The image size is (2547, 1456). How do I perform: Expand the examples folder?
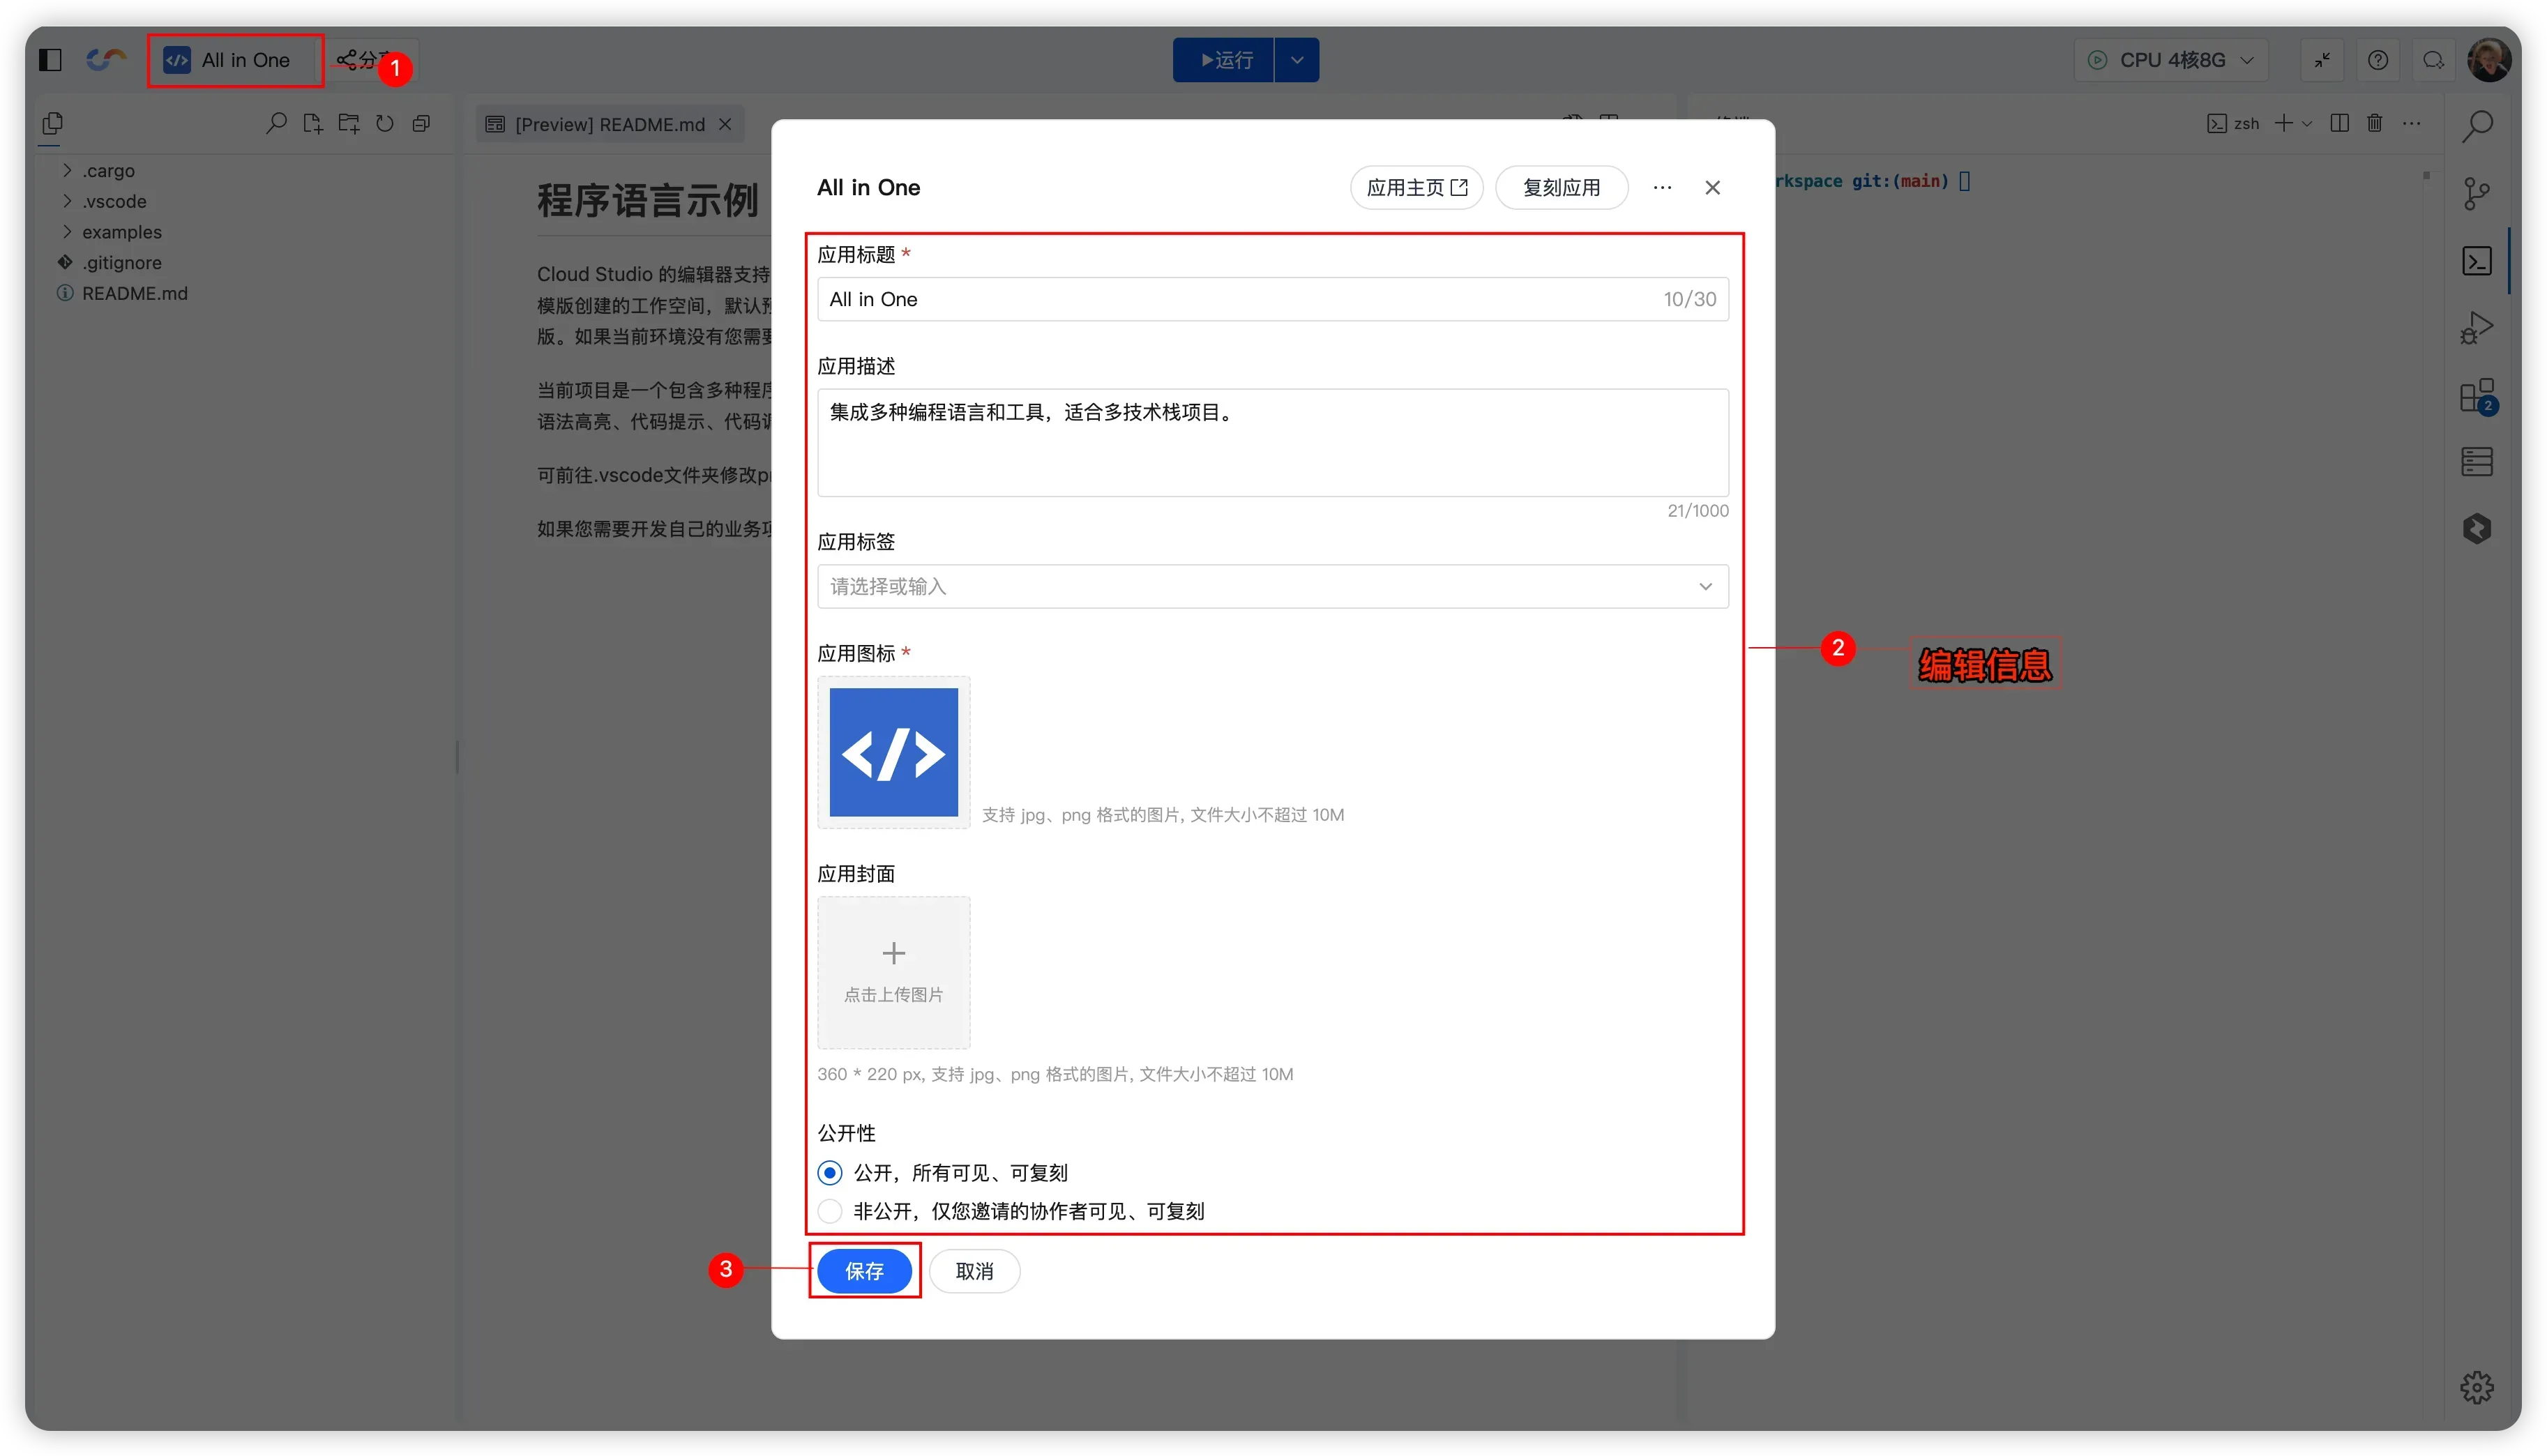pos(121,232)
